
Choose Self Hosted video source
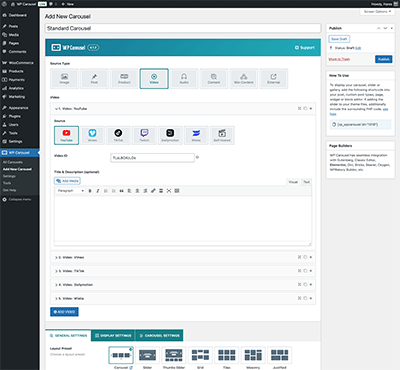(x=222, y=135)
